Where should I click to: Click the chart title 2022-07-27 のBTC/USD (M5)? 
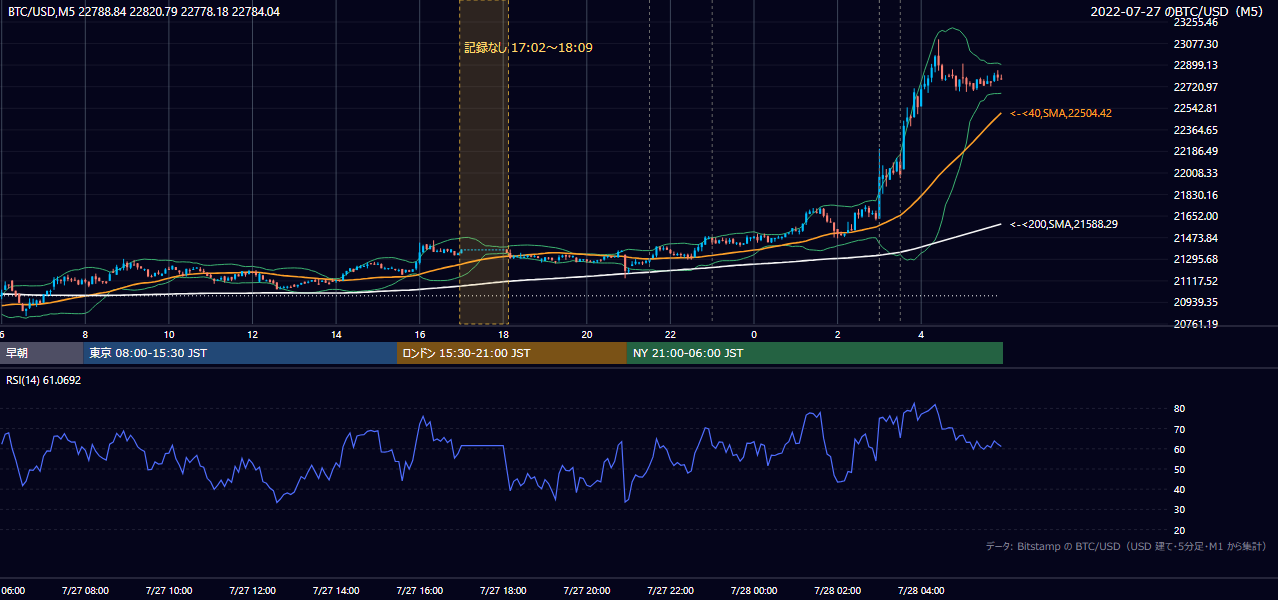point(1178,11)
